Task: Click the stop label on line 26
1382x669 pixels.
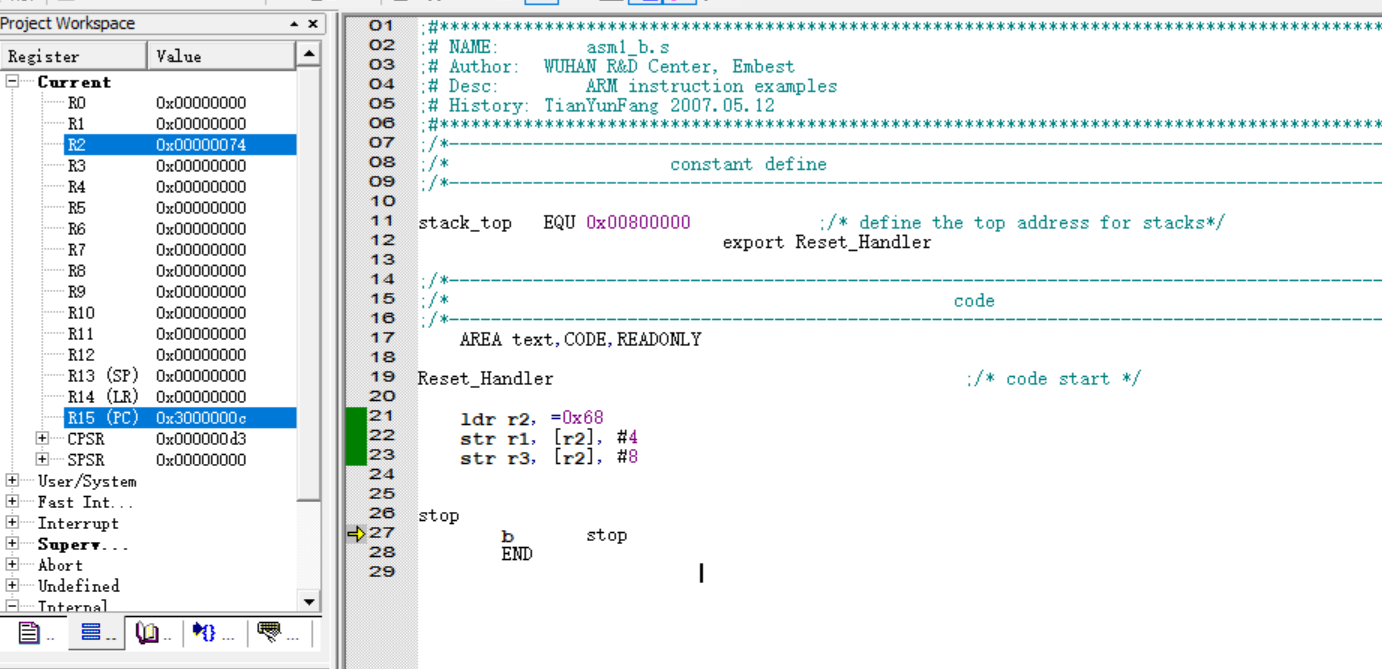Action: pos(439,516)
